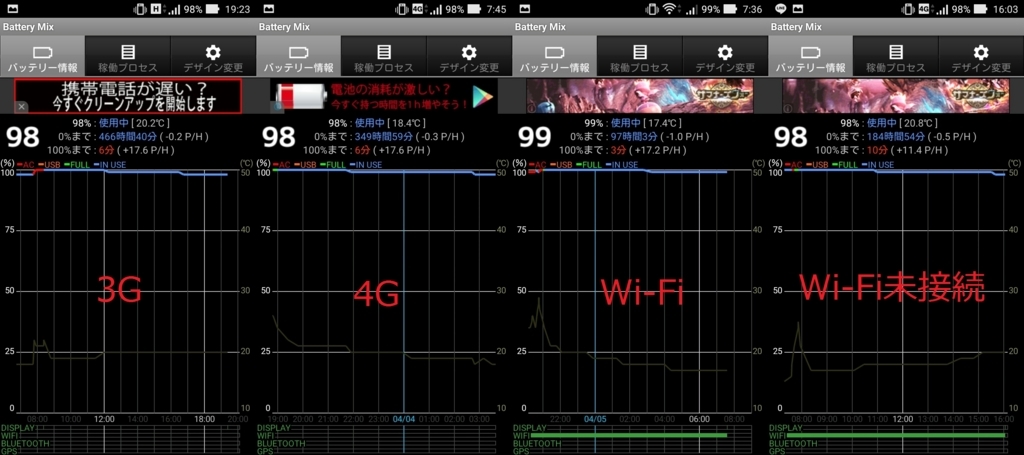Close the 携帯電話が遅い ad with the X
The image size is (1024, 455).
22,106
